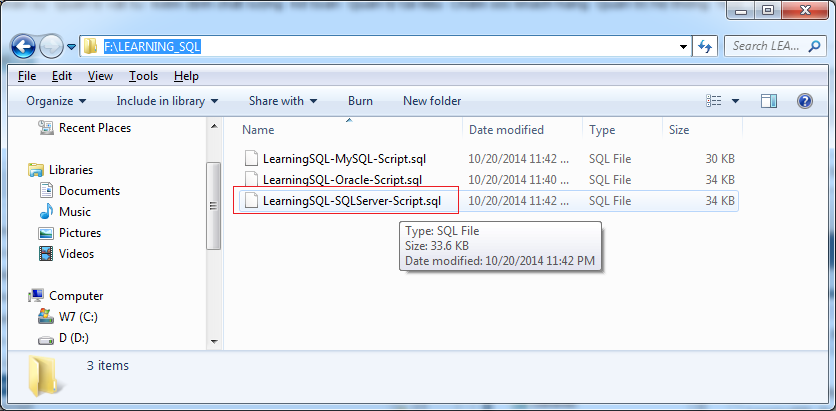Viewport: 836px width, 411px height.
Task: Open the Edit menu
Action: coord(62,76)
